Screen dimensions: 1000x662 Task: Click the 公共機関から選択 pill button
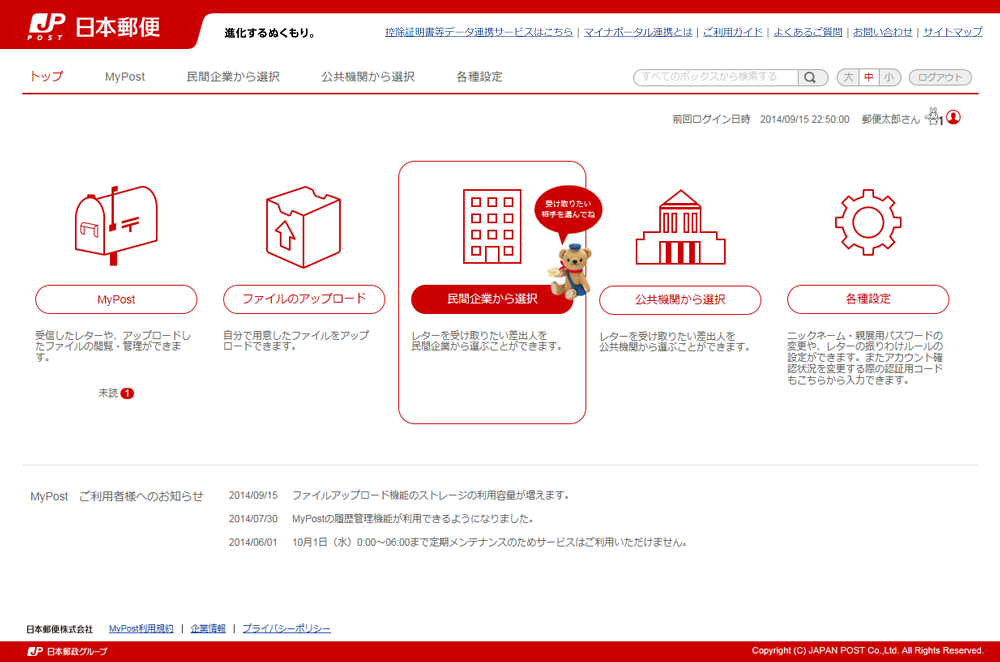tap(680, 299)
